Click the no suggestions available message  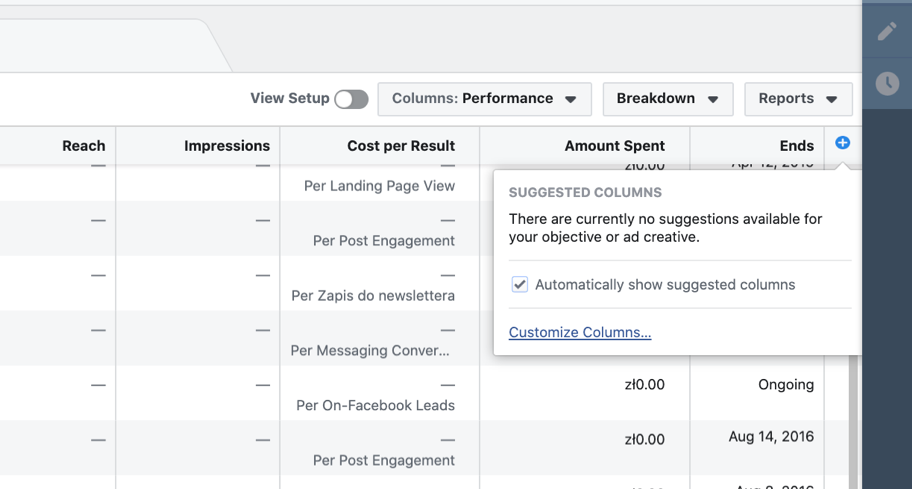(665, 228)
